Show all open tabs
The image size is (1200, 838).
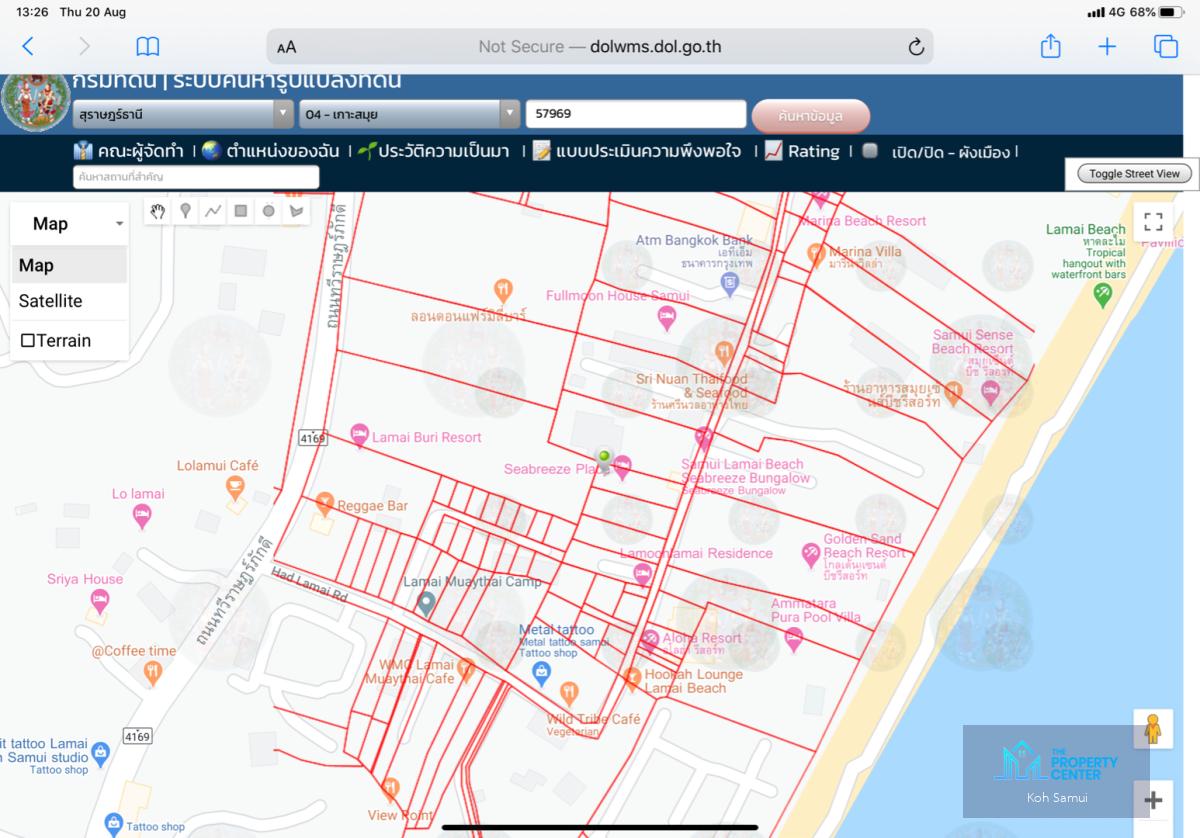pyautogui.click(x=1166, y=46)
